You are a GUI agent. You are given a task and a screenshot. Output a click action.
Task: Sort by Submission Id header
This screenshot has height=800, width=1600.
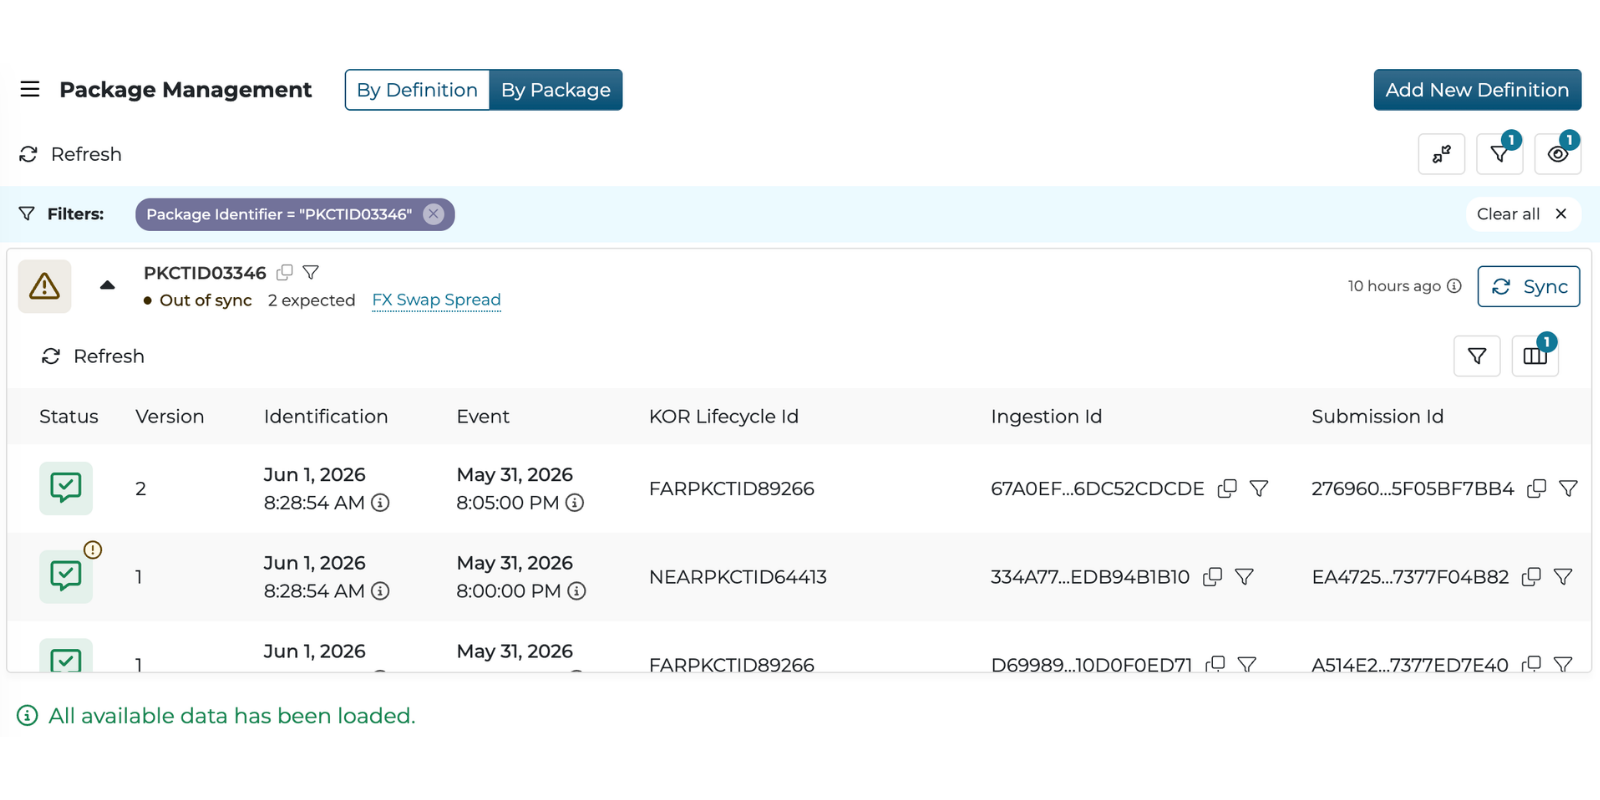(x=1378, y=416)
